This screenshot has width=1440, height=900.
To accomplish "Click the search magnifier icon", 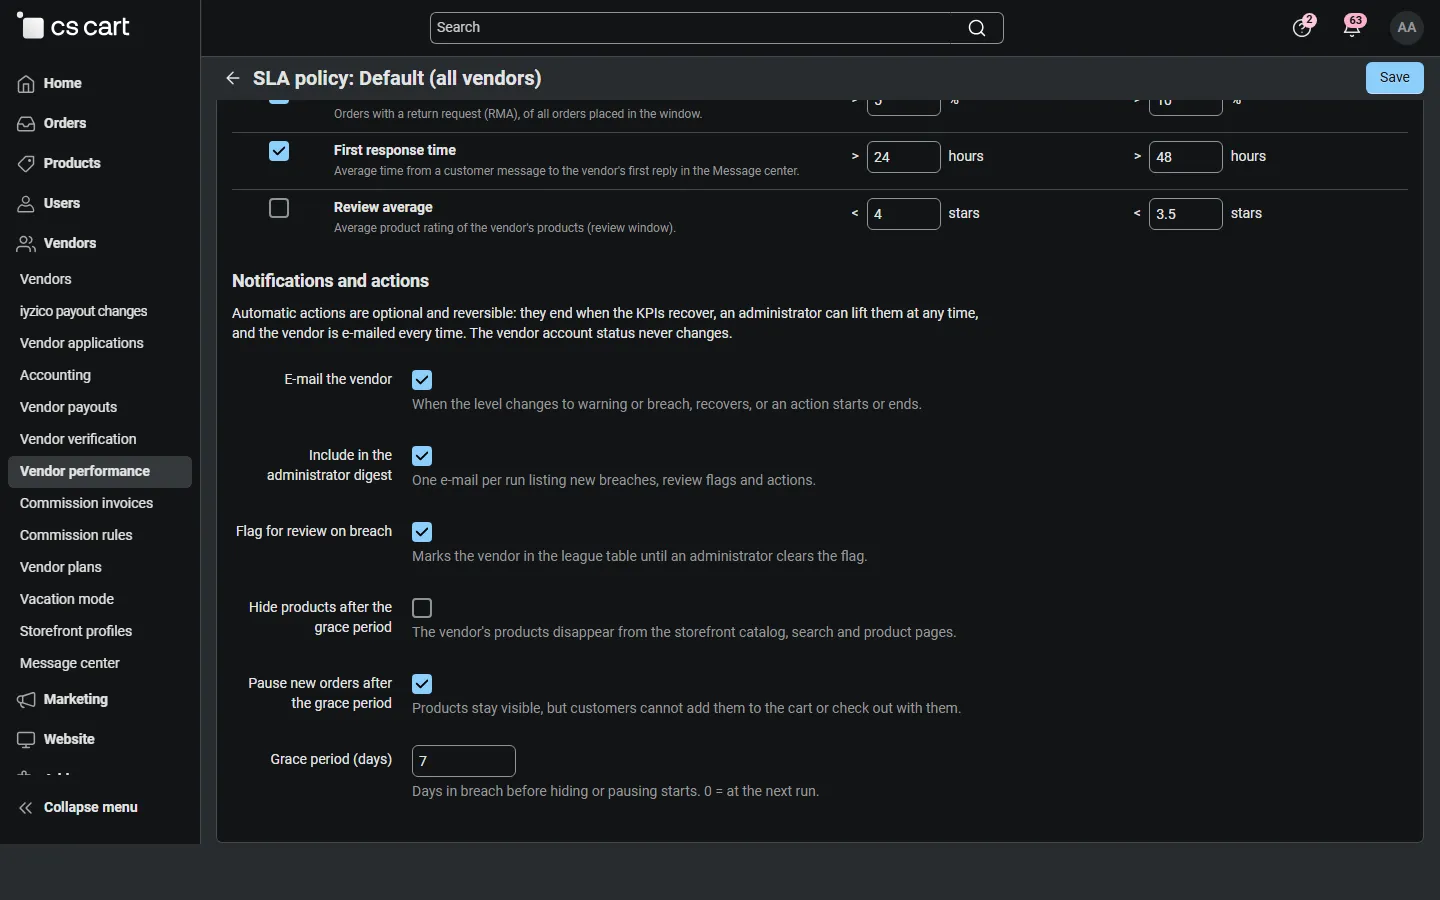I will (x=977, y=28).
